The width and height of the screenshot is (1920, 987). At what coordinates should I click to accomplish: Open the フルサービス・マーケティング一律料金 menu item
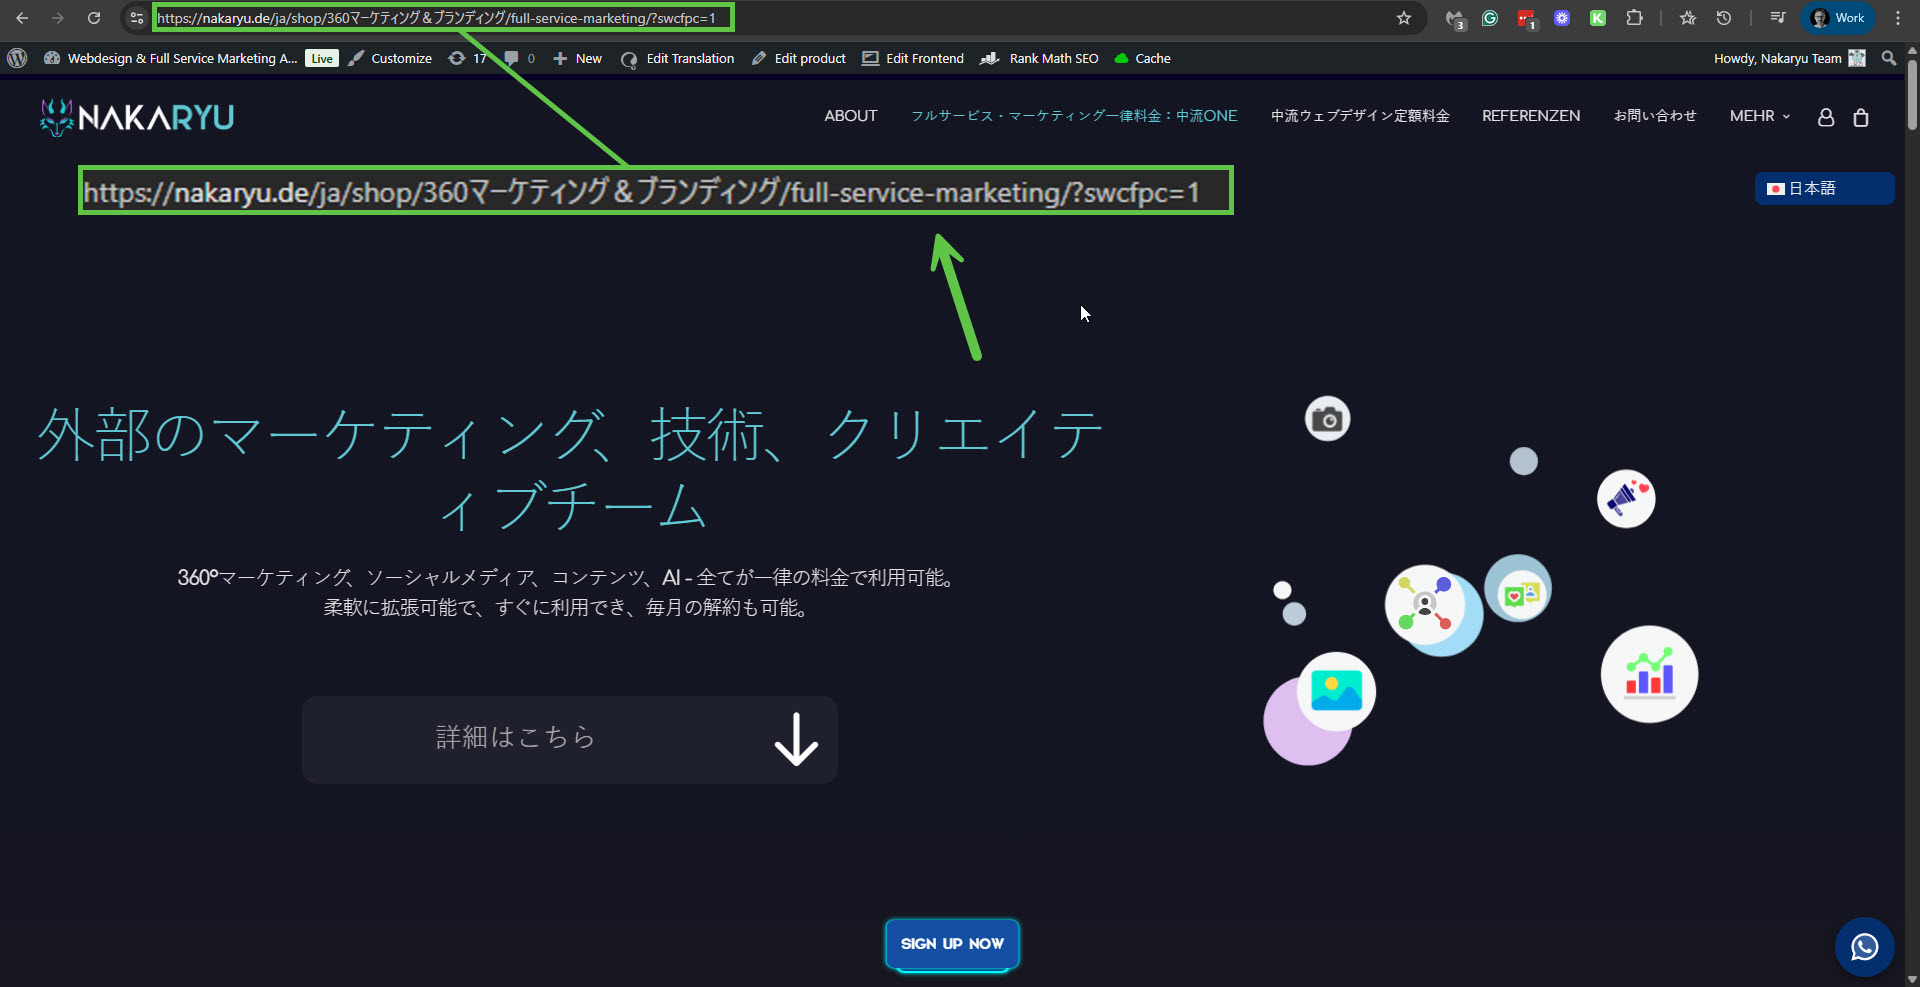click(x=1074, y=116)
